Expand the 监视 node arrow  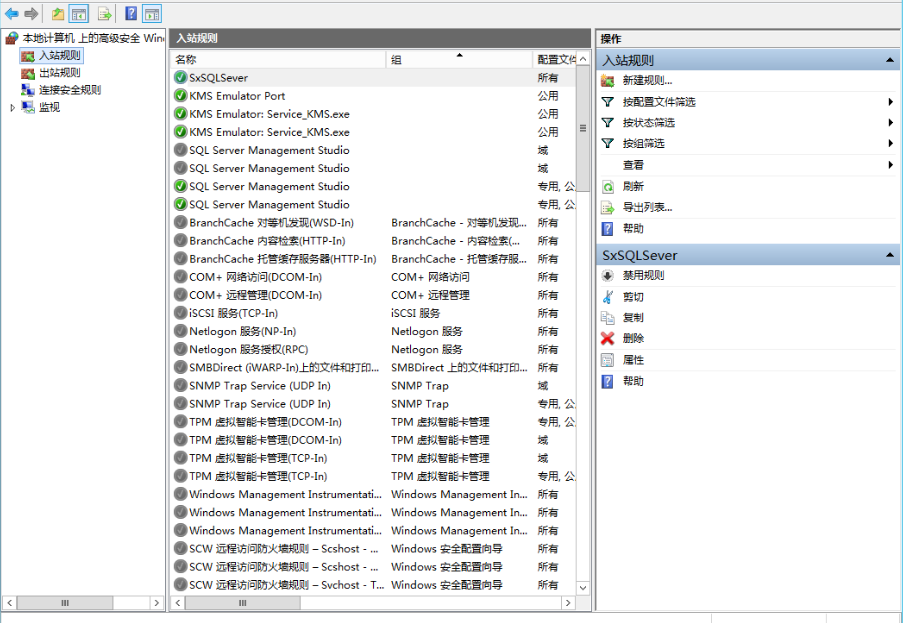(12, 108)
